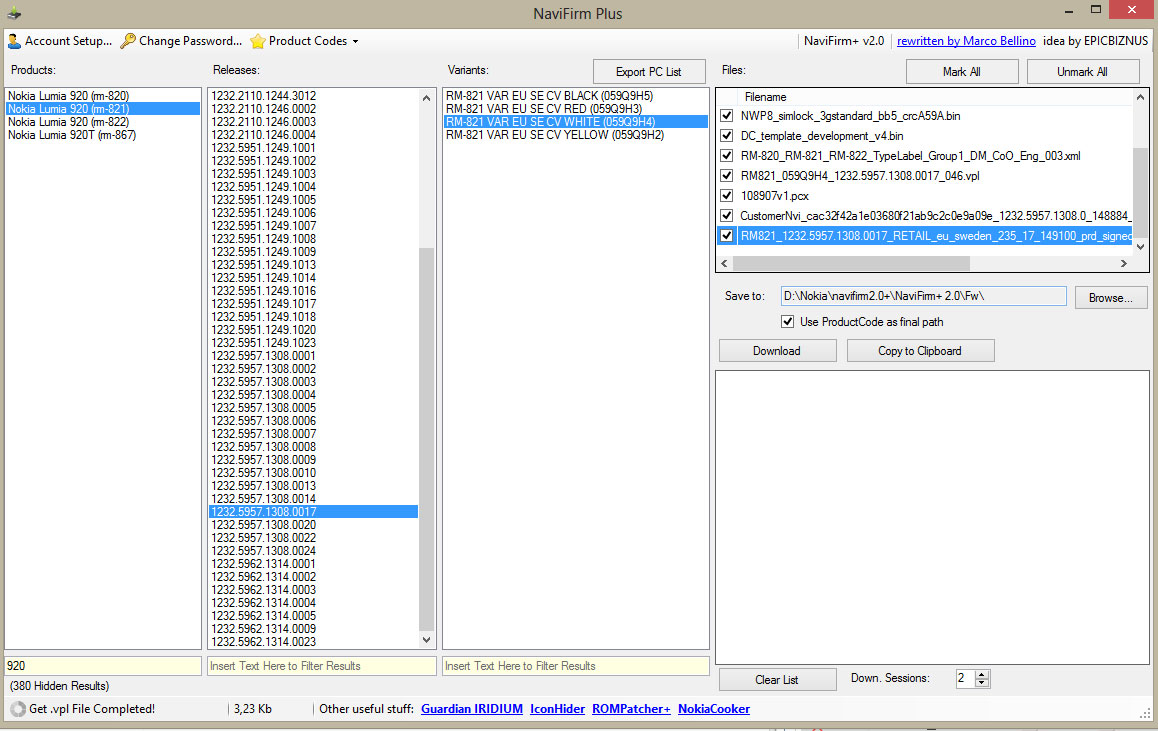Select Nokia Lumia 920 (rm-821) product
The width and height of the screenshot is (1158, 731).
103,109
